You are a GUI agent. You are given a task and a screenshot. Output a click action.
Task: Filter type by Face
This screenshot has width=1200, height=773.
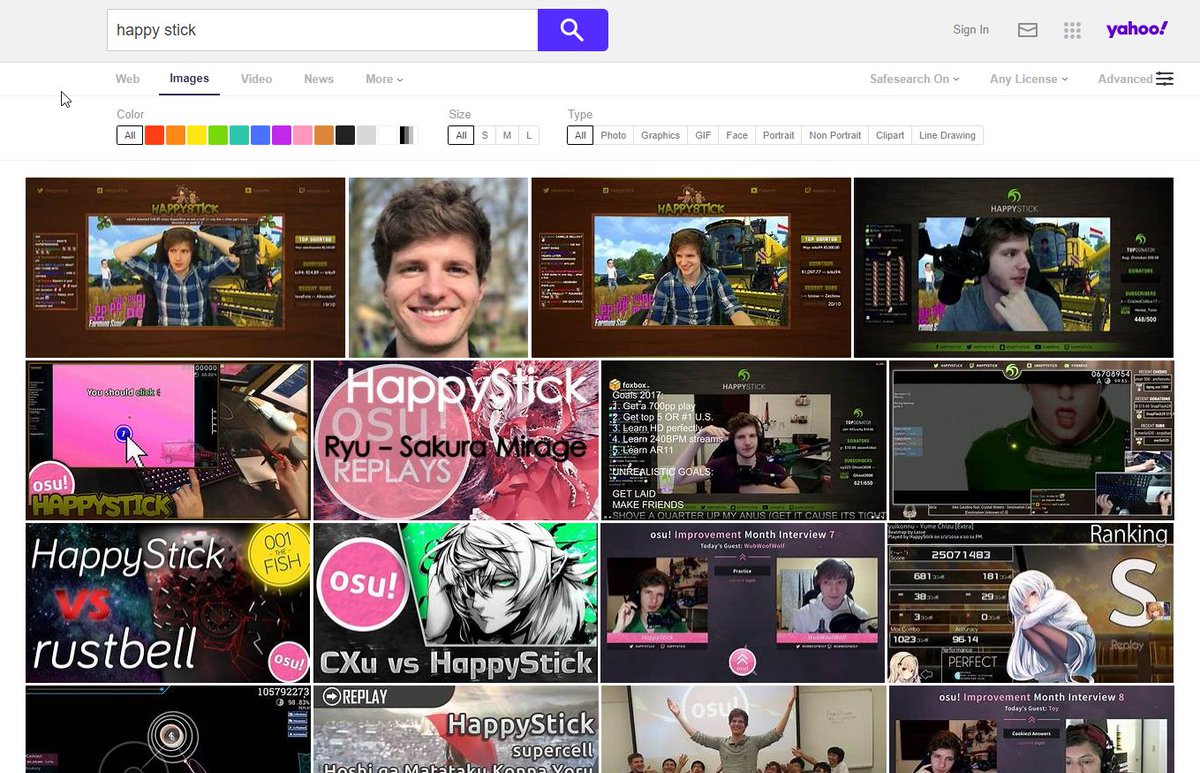coord(737,135)
